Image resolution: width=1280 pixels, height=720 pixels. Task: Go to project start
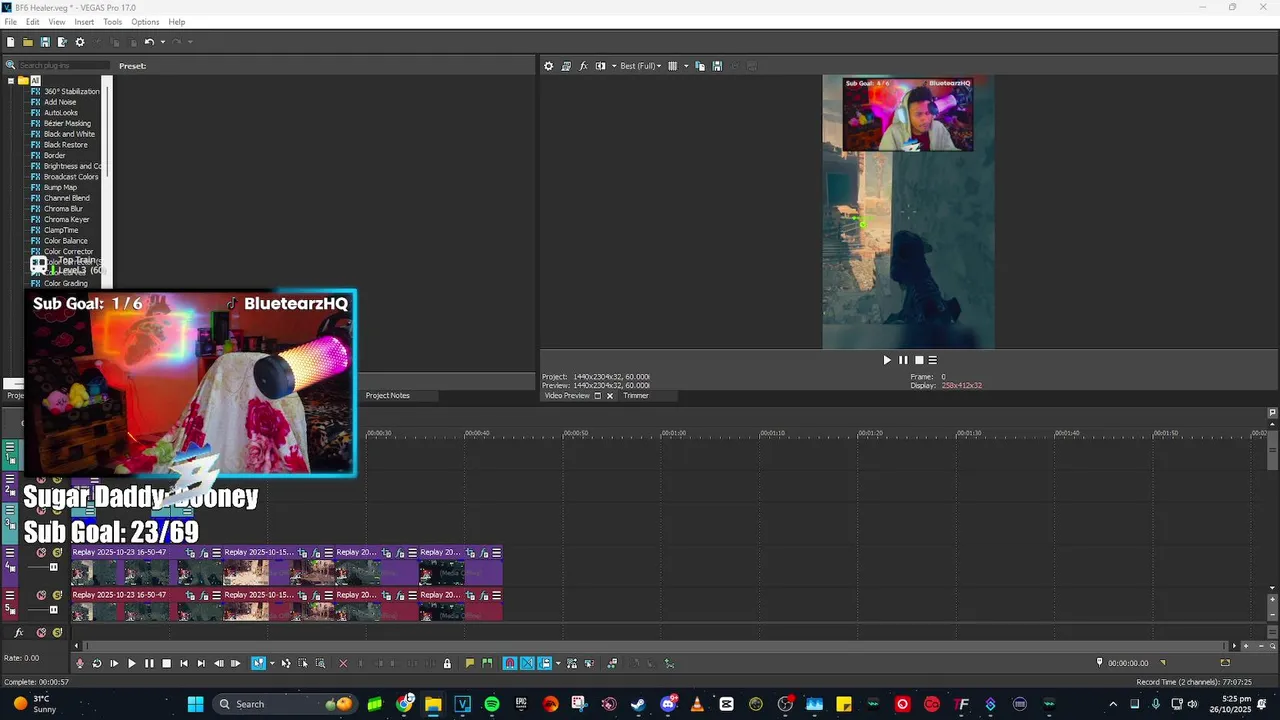[x=184, y=663]
